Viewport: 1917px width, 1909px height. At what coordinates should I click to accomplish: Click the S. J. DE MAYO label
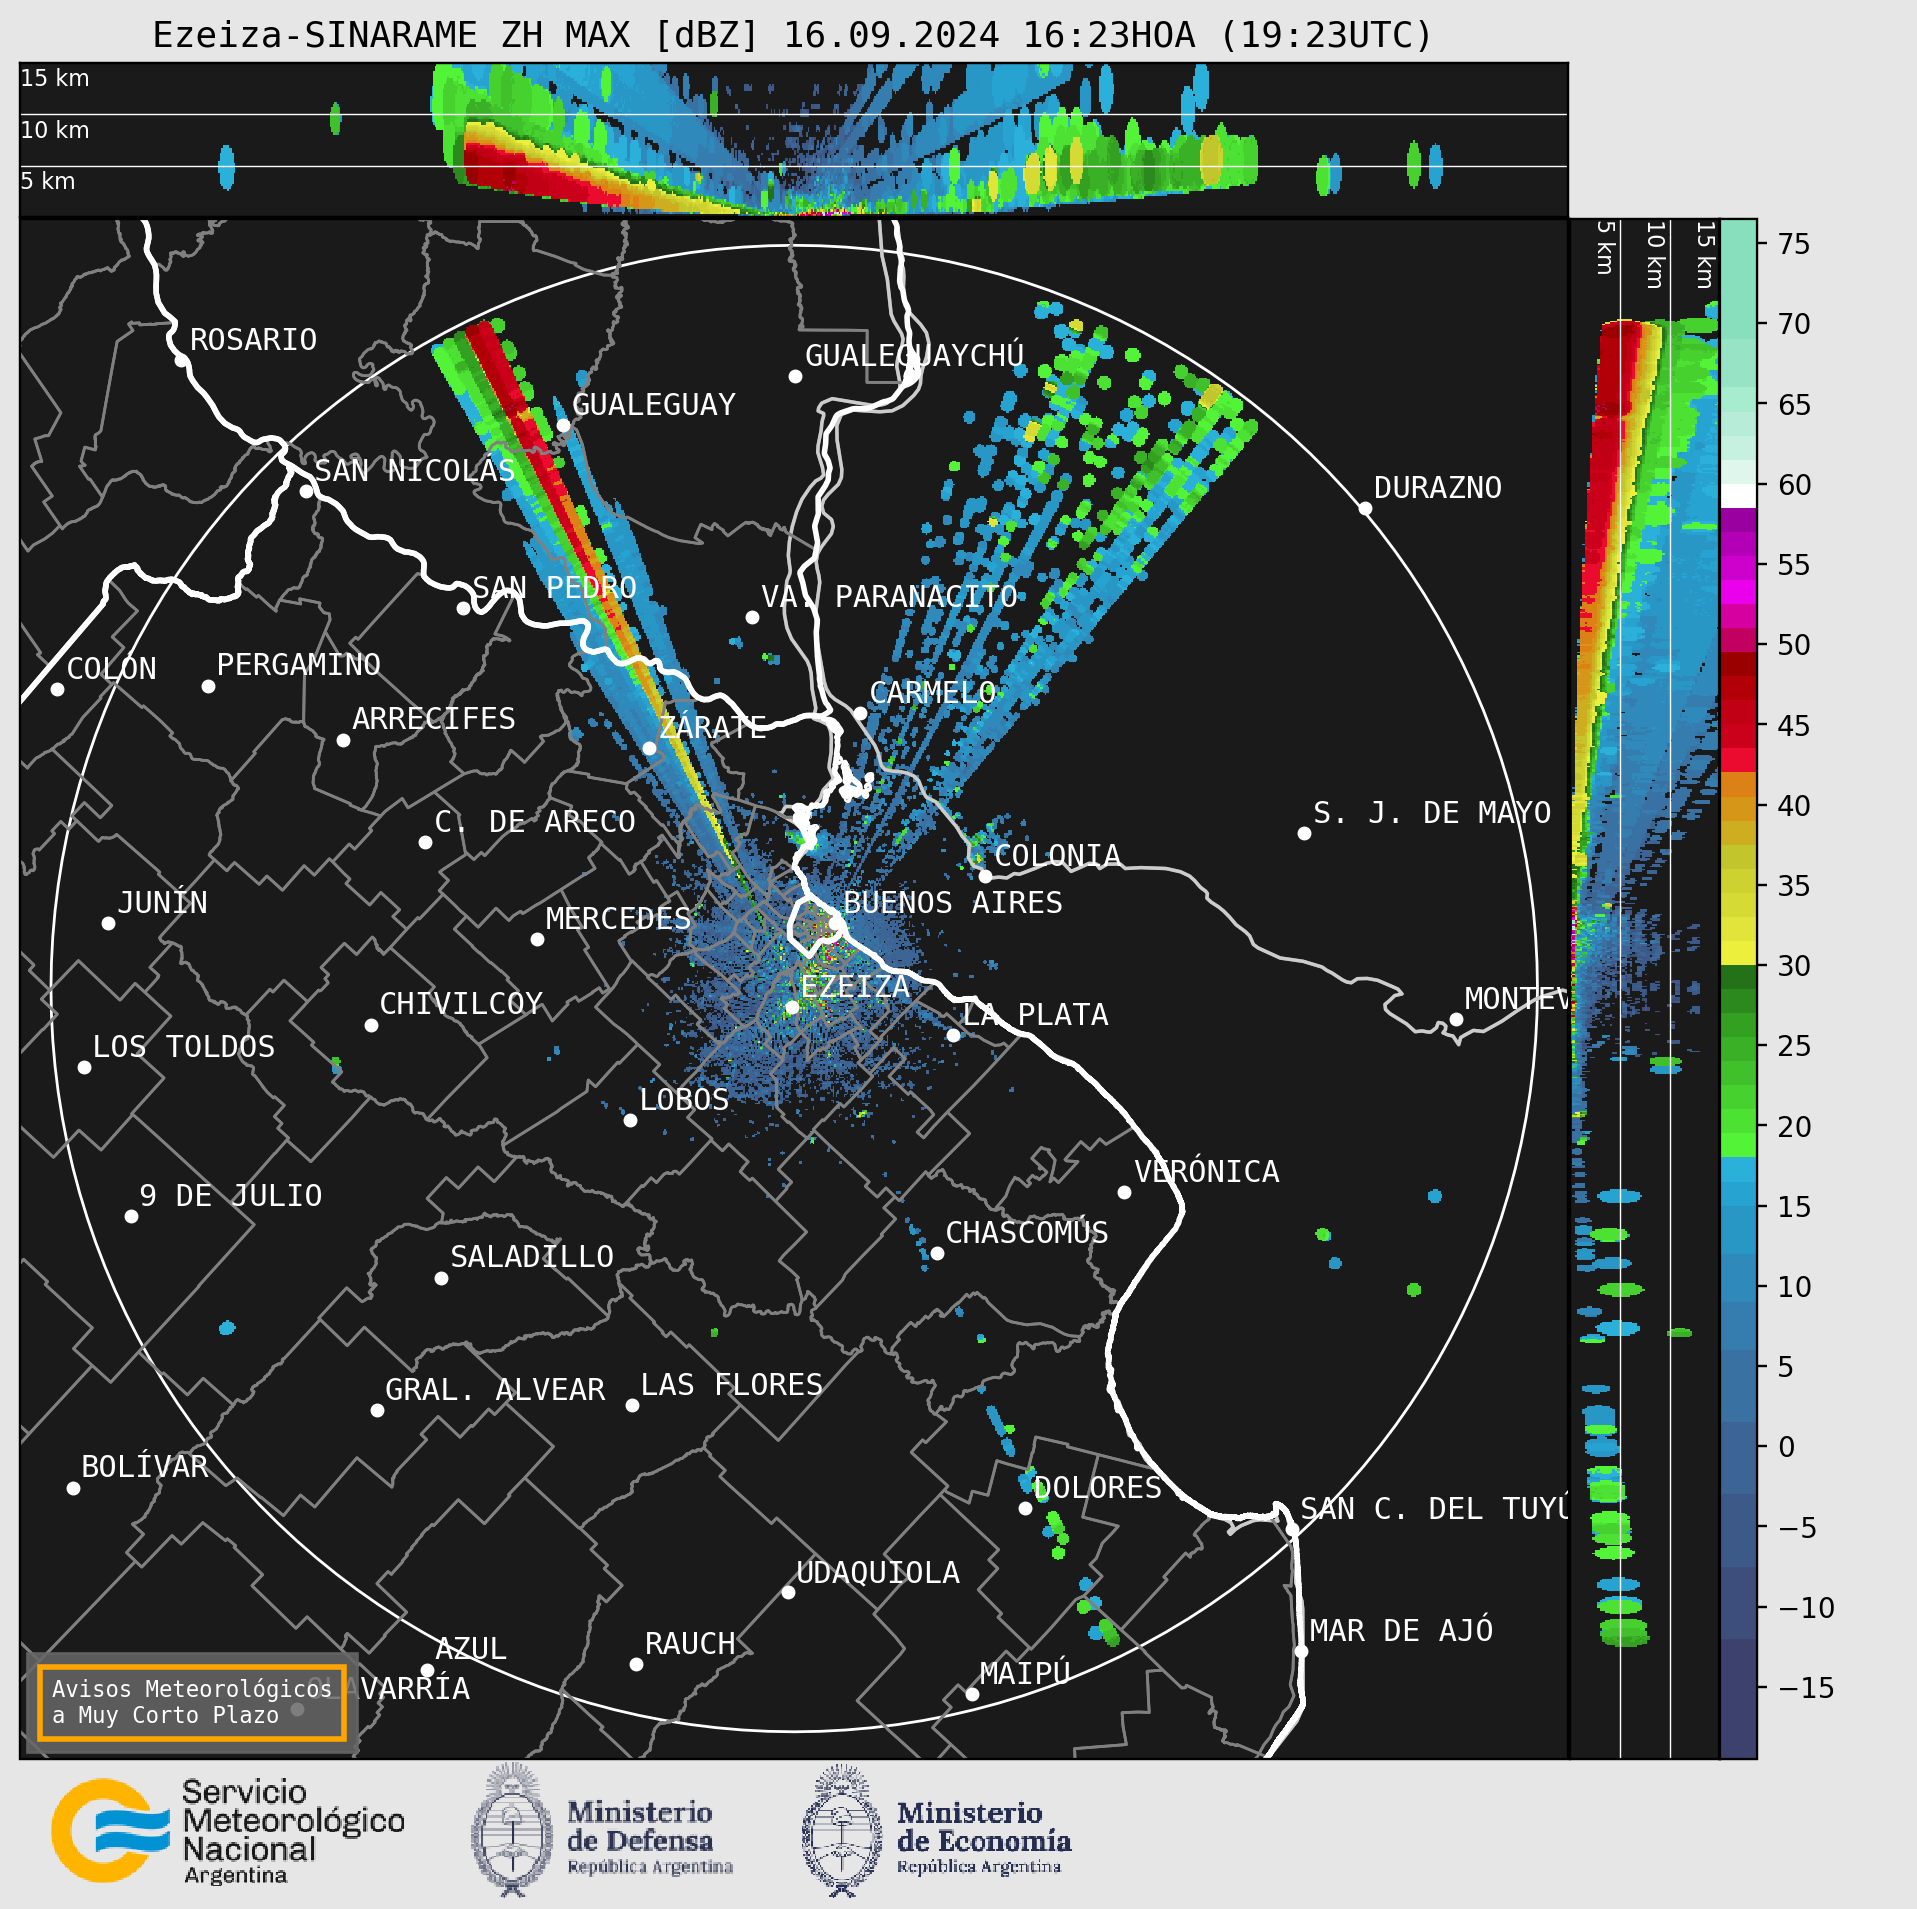(x=1432, y=813)
